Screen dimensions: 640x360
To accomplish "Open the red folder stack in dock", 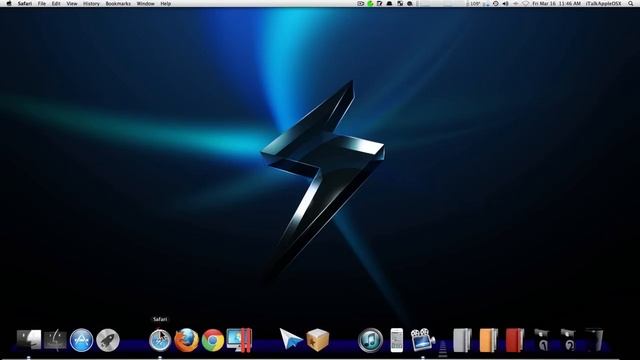I will pos(515,340).
